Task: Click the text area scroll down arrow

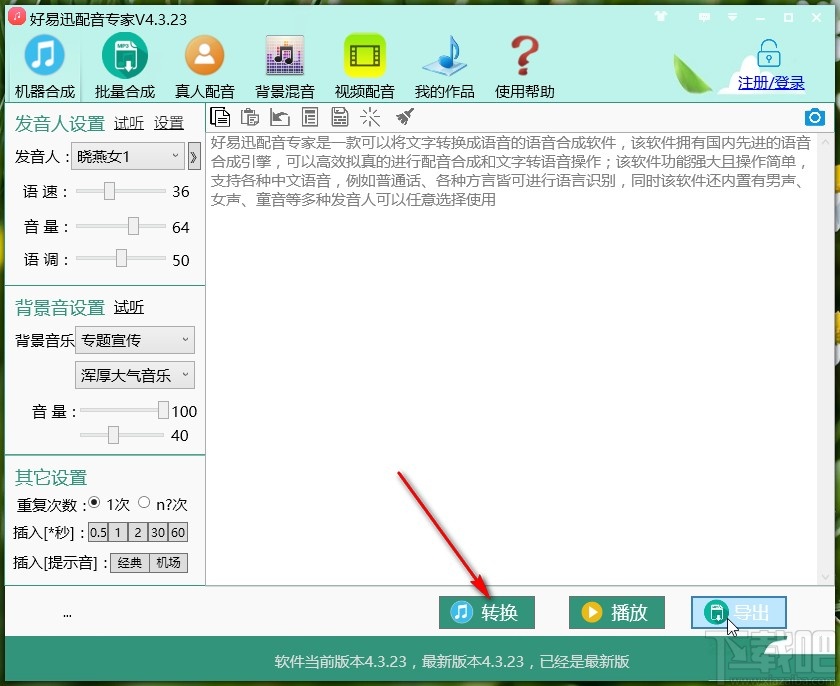Action: click(x=825, y=577)
